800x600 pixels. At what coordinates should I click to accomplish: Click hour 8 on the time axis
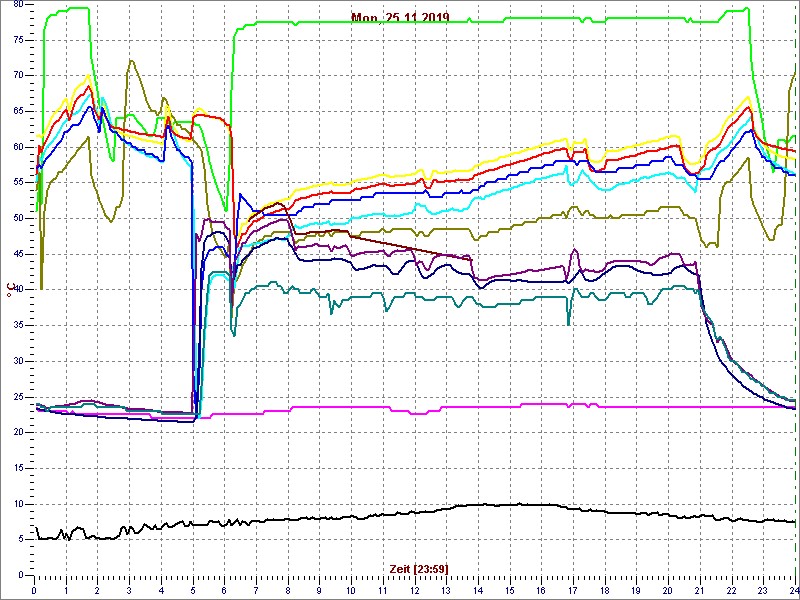click(x=288, y=591)
